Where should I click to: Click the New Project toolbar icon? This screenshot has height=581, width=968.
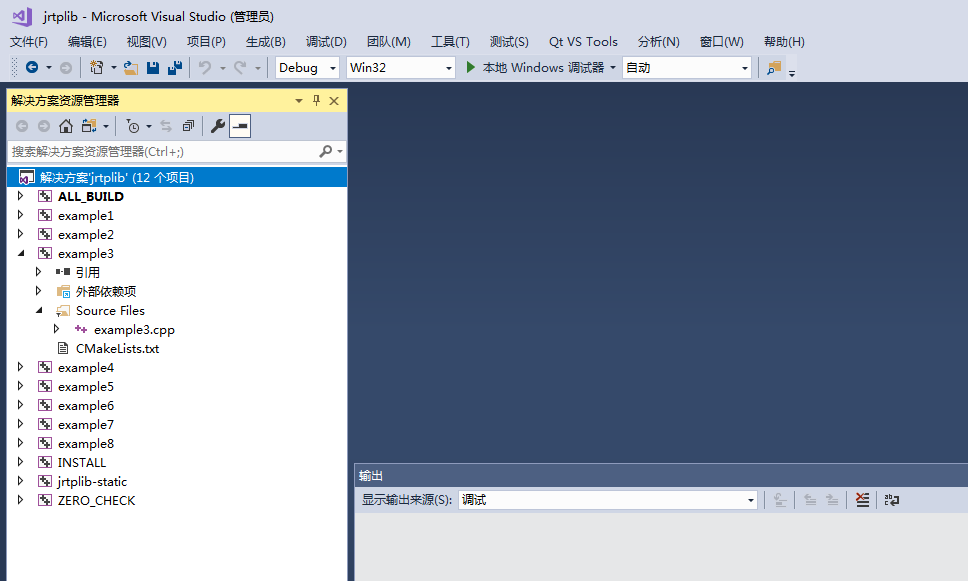coord(96,67)
